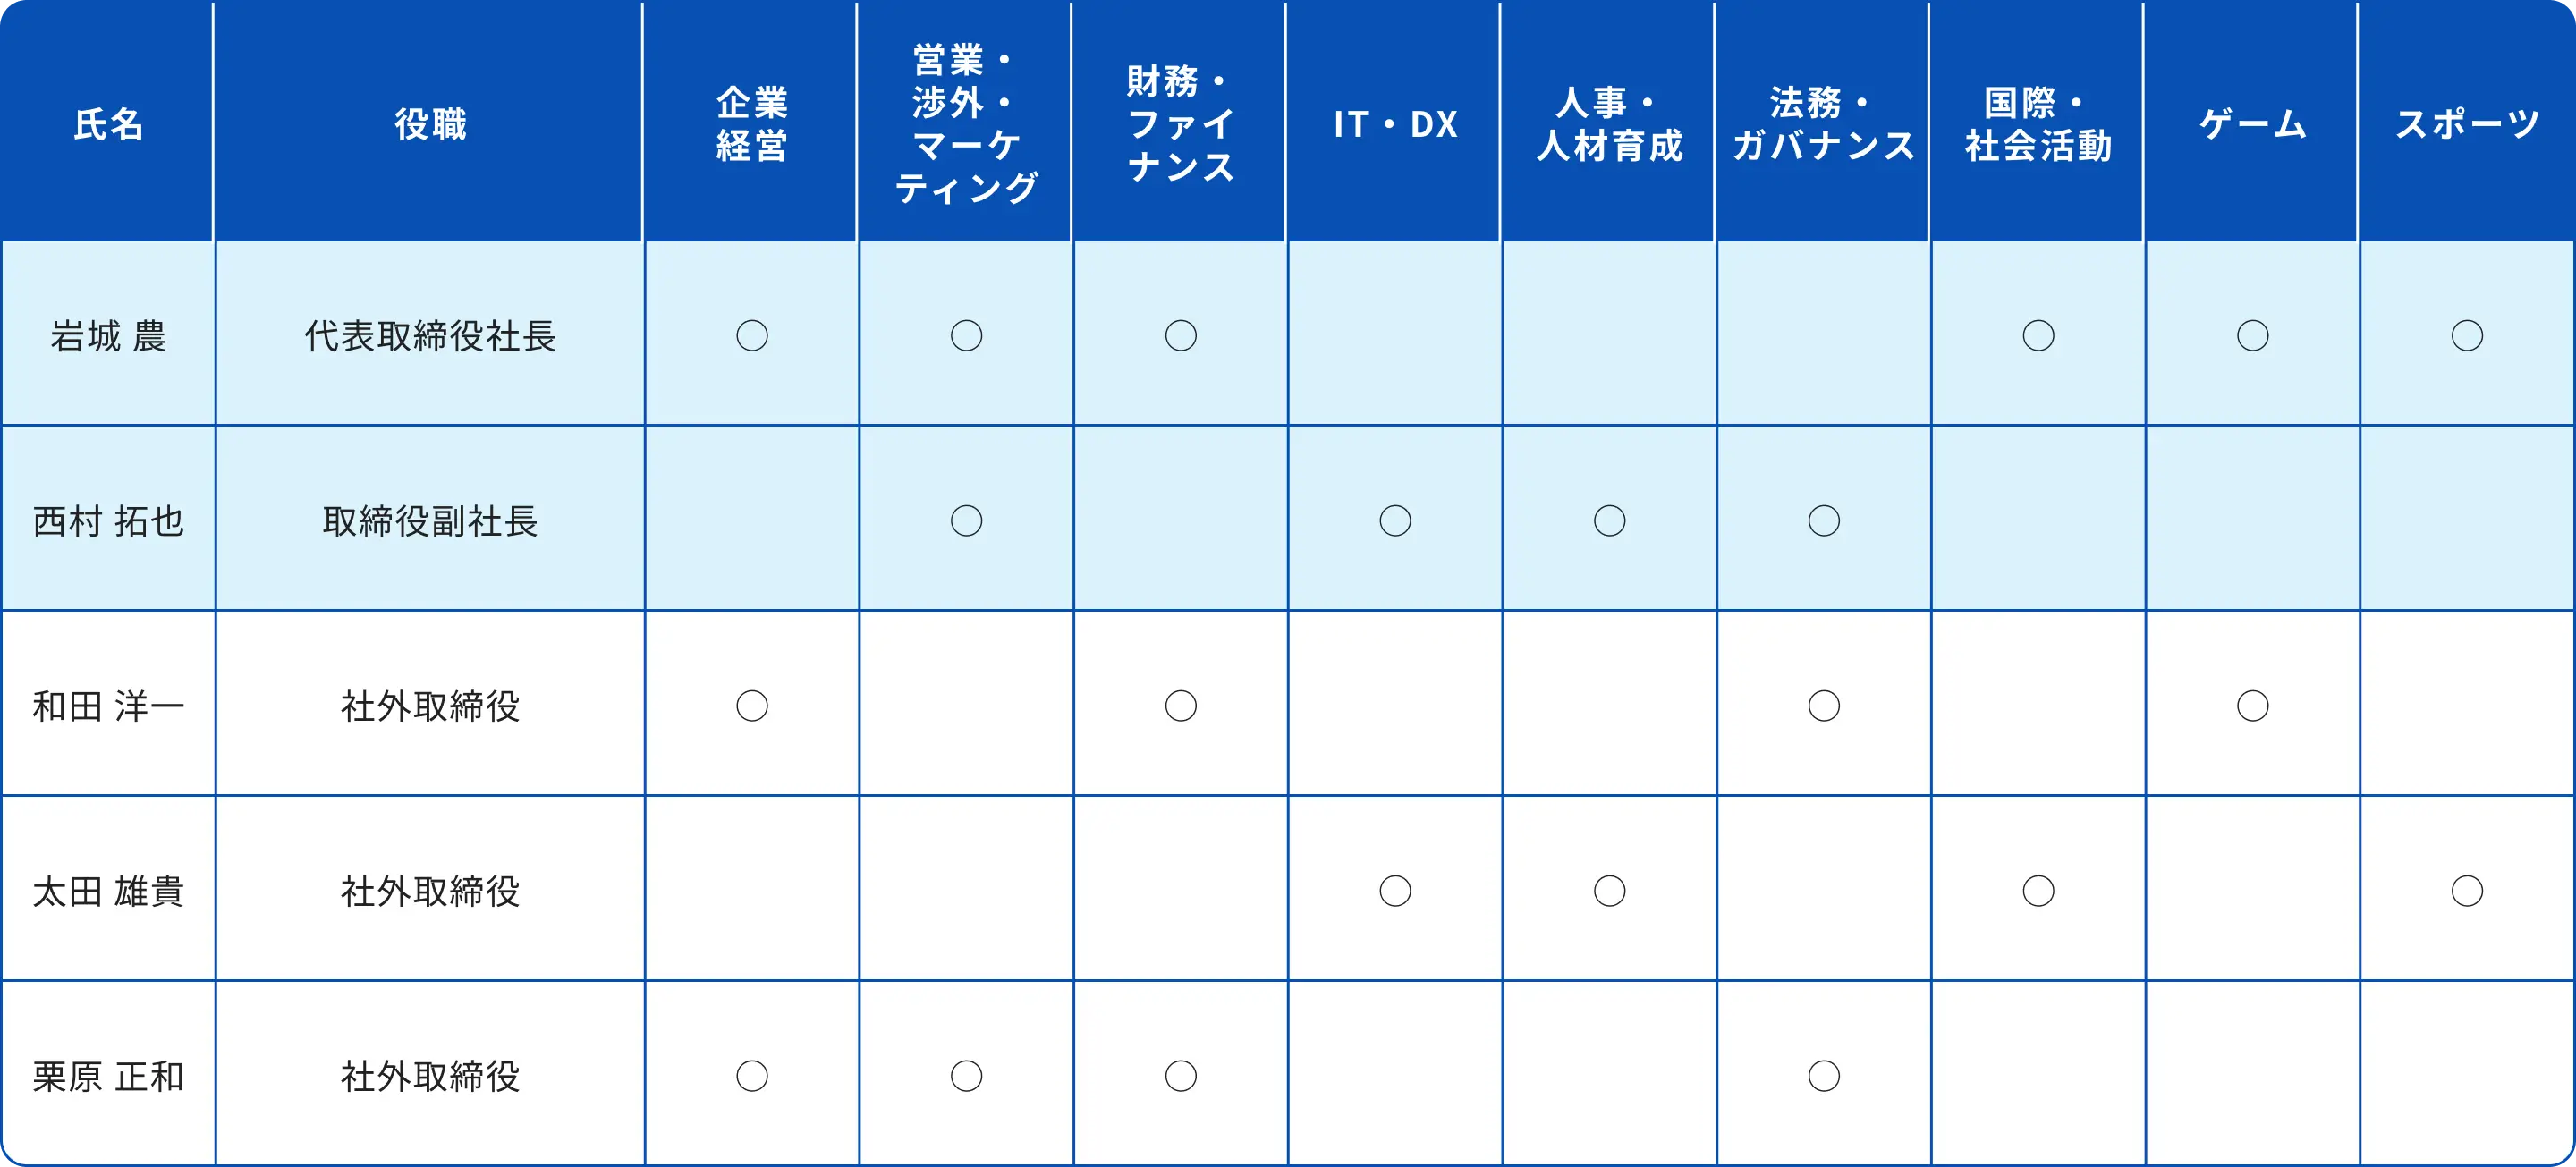This screenshot has width=2576, height=1167.
Task: Click the 国際・社会活動 circle for 太田 雄貴
Action: click(x=2038, y=891)
